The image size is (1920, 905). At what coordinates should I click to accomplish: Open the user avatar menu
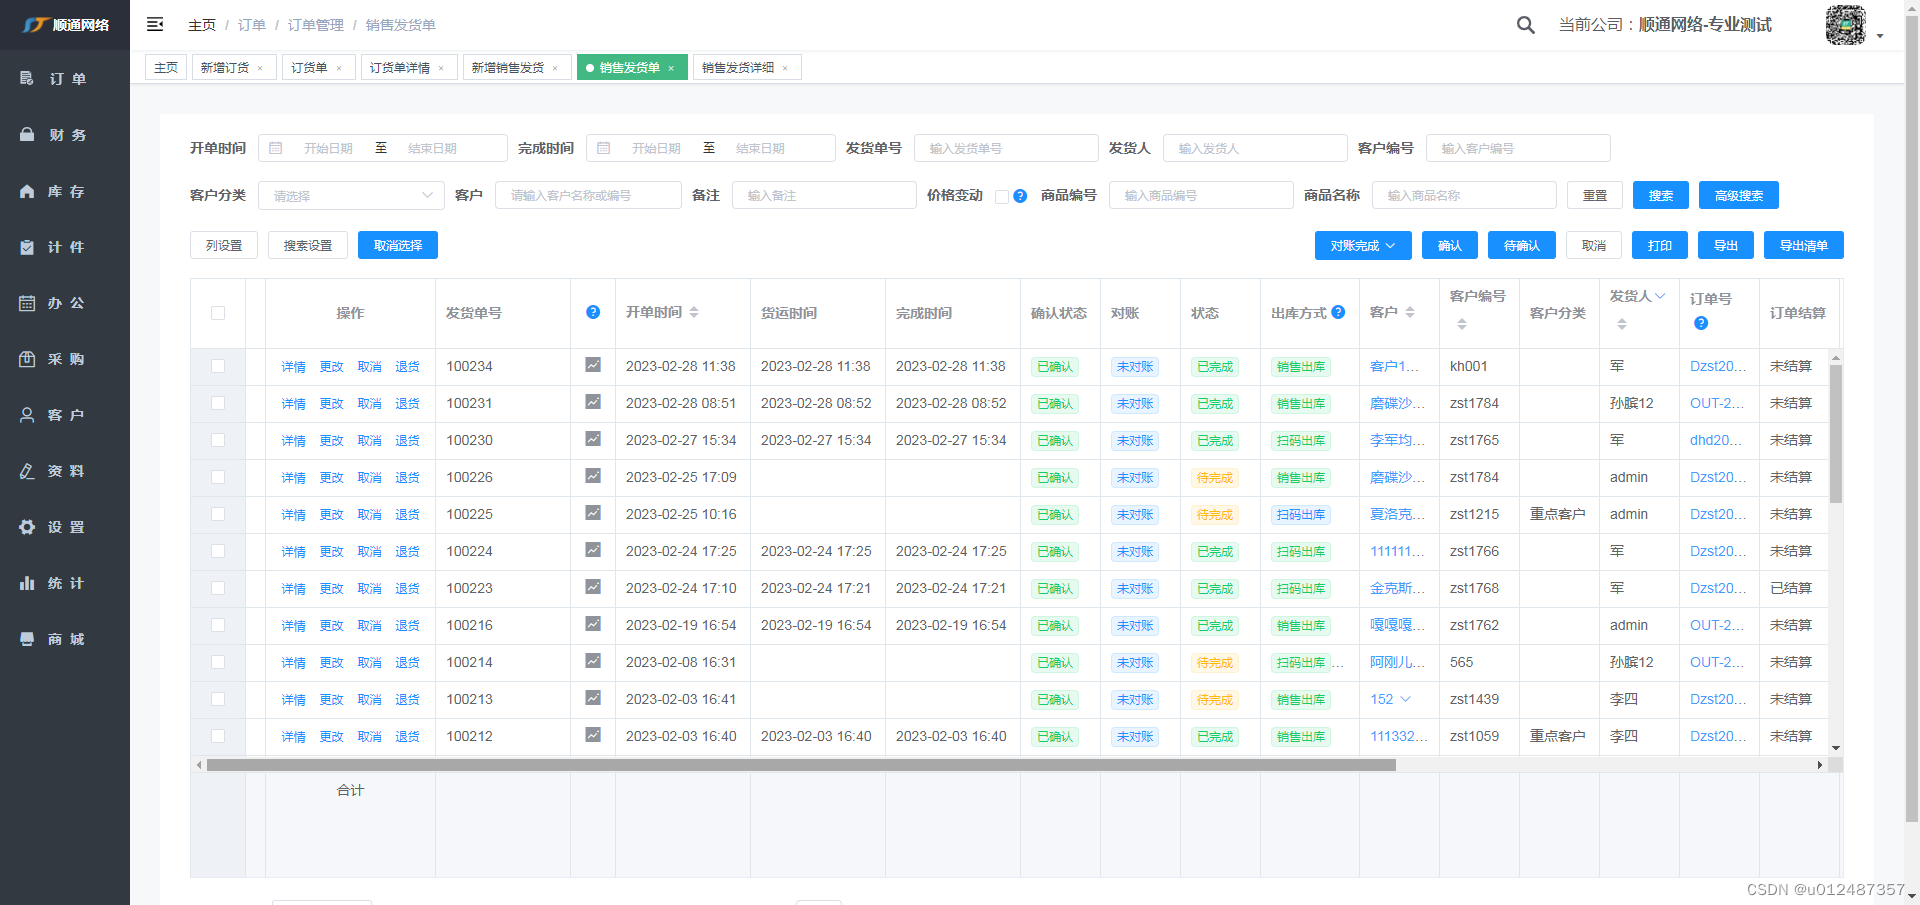click(1845, 25)
